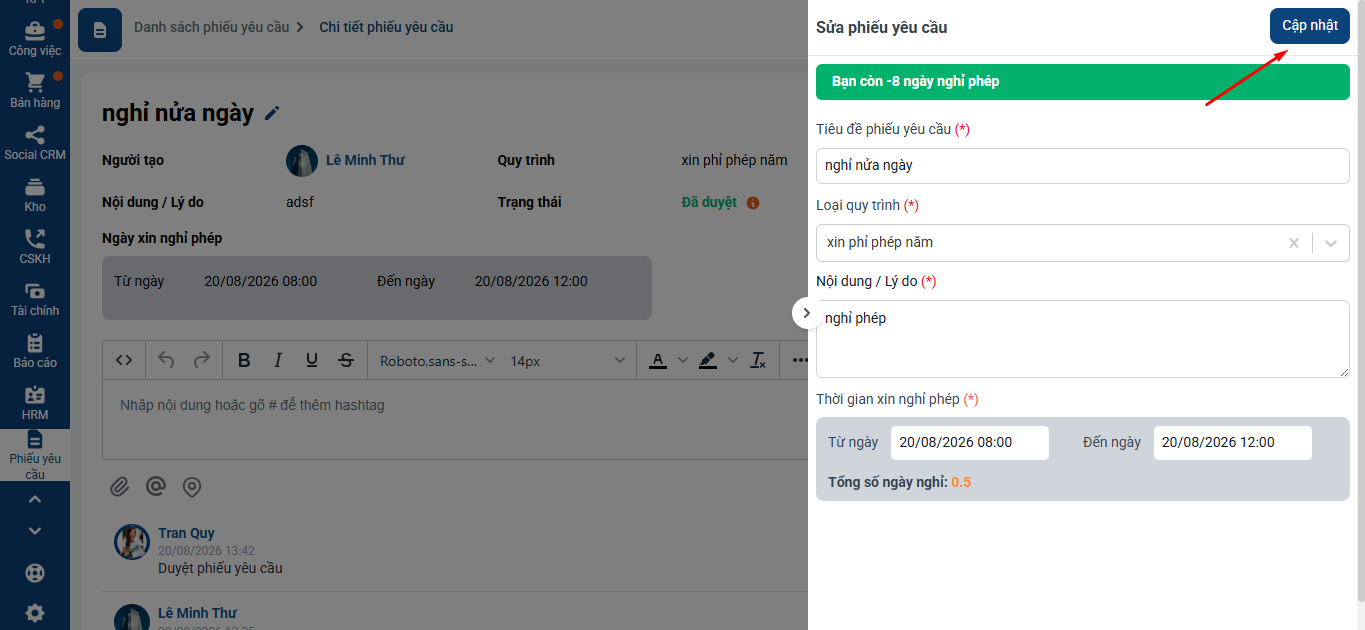Click the edit pencil beside the ticket title

click(x=272, y=114)
